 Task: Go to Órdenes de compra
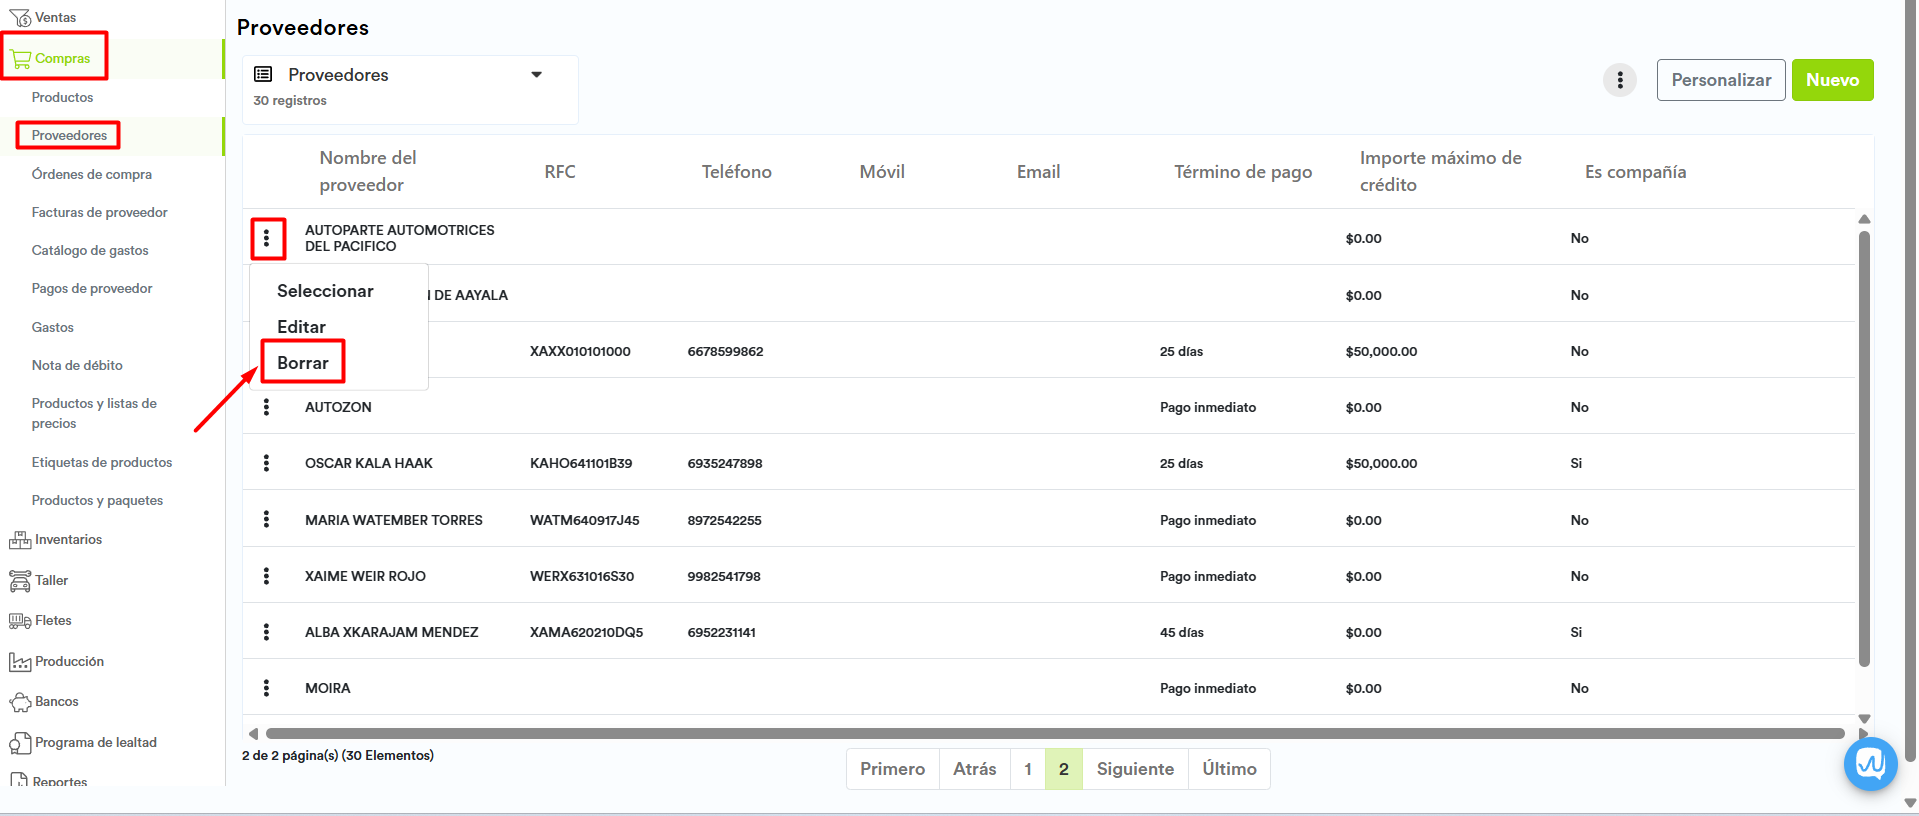pos(92,174)
